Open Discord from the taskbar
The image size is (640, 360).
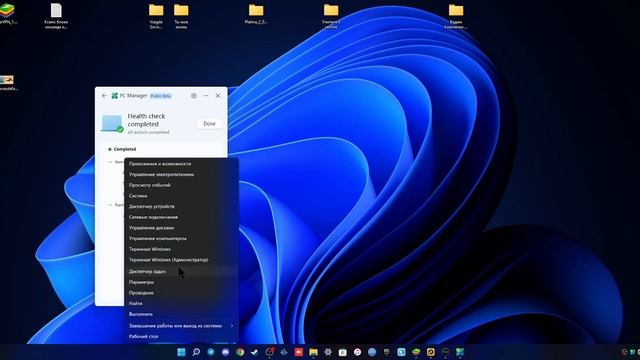tap(225, 352)
